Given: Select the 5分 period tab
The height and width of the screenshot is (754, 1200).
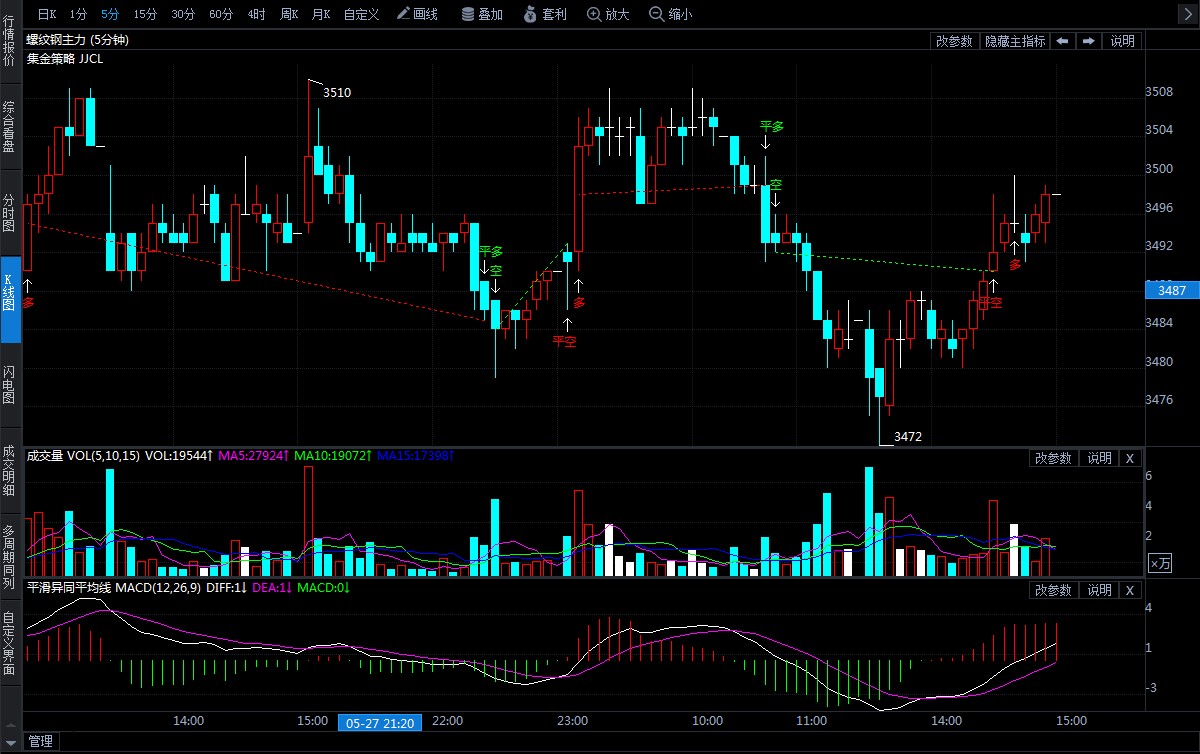Looking at the screenshot, I should click(x=110, y=14).
